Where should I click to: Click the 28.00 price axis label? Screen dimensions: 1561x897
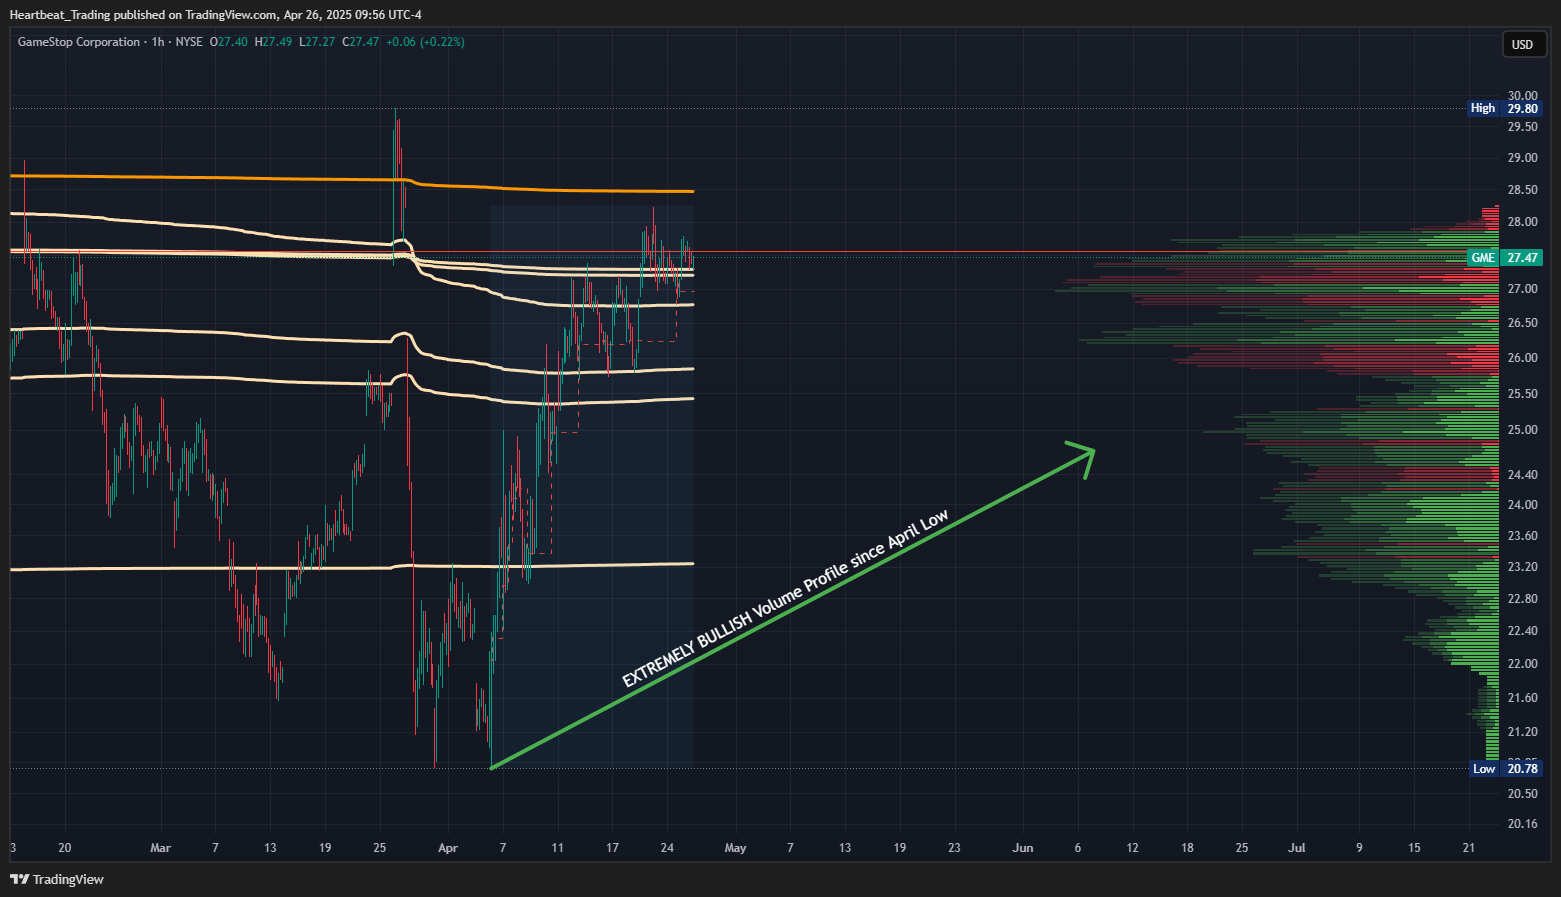point(1523,222)
